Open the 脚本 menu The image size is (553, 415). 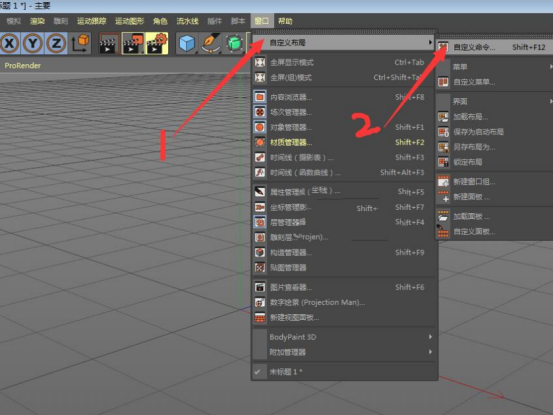[238, 21]
